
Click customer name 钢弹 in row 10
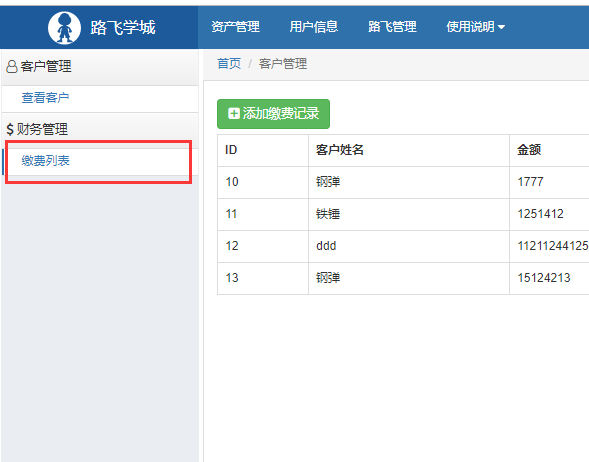[328, 182]
